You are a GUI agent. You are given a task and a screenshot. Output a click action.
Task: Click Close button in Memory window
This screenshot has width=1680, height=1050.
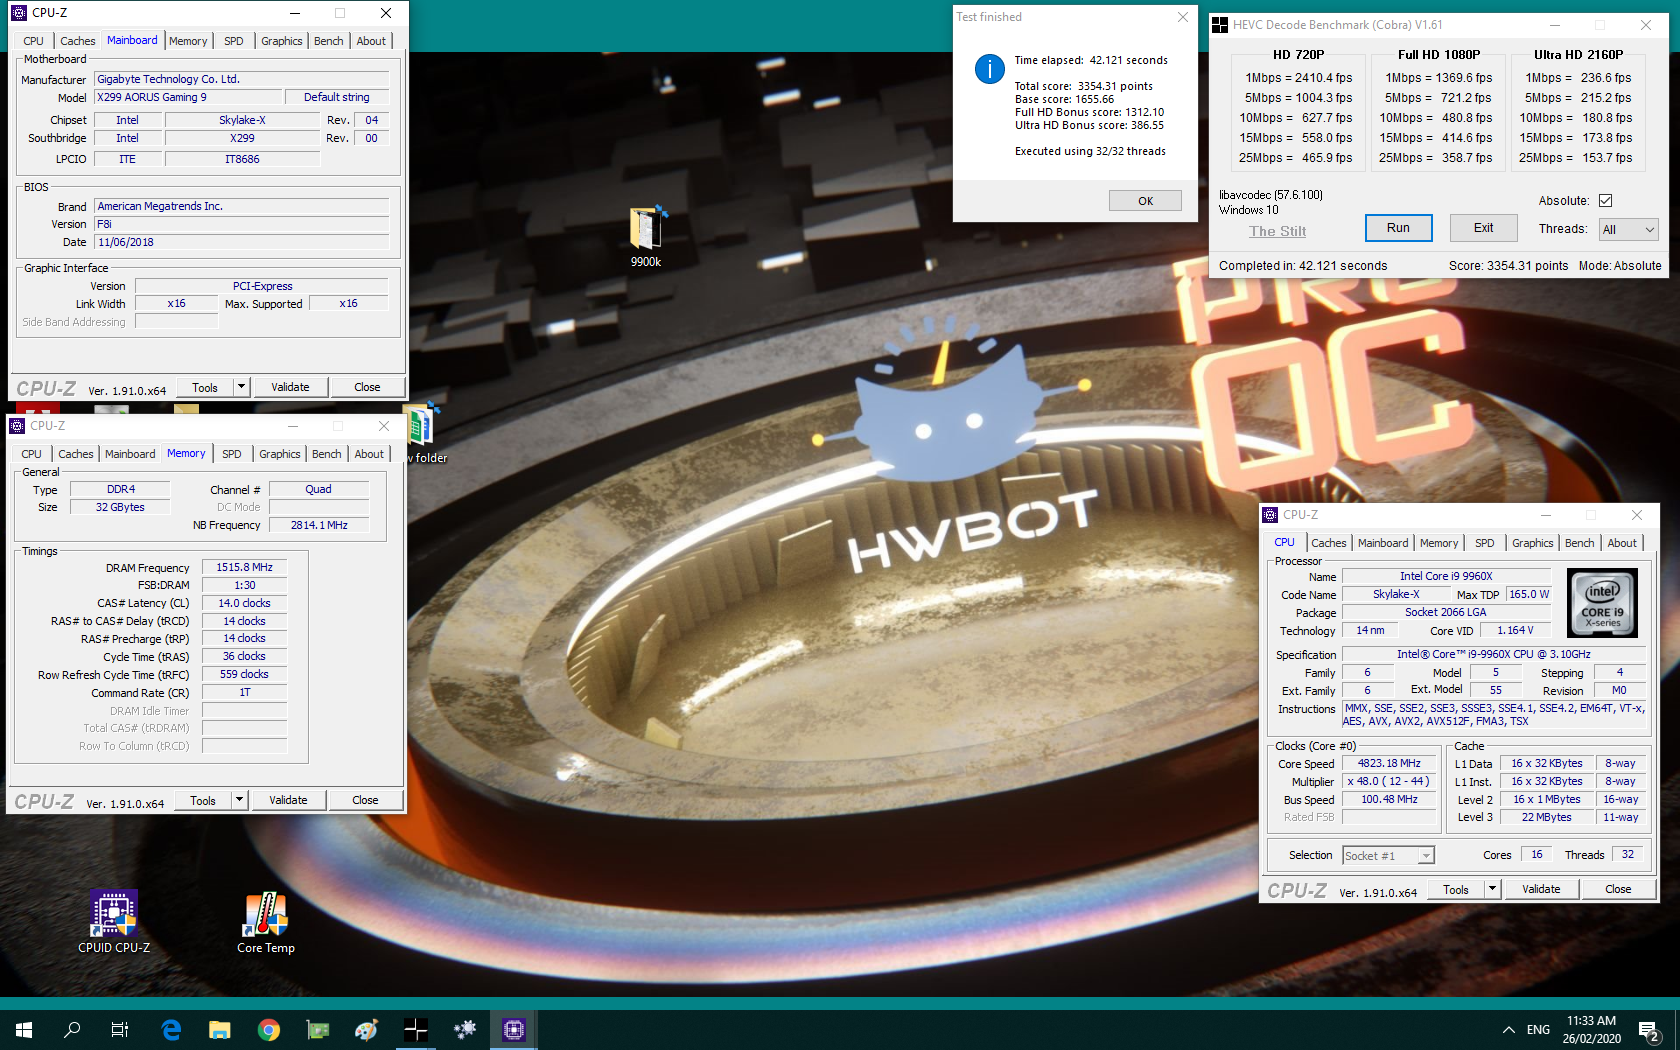(365, 800)
